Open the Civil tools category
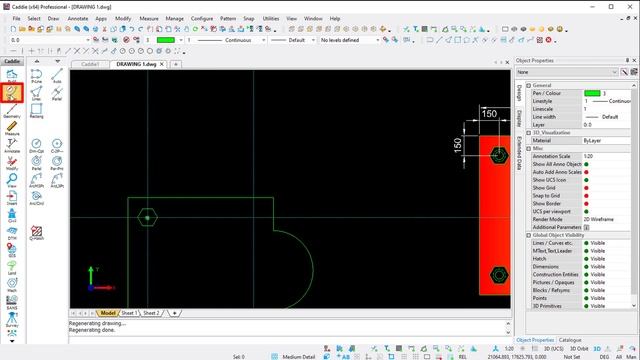640x360 pixels. (12, 215)
